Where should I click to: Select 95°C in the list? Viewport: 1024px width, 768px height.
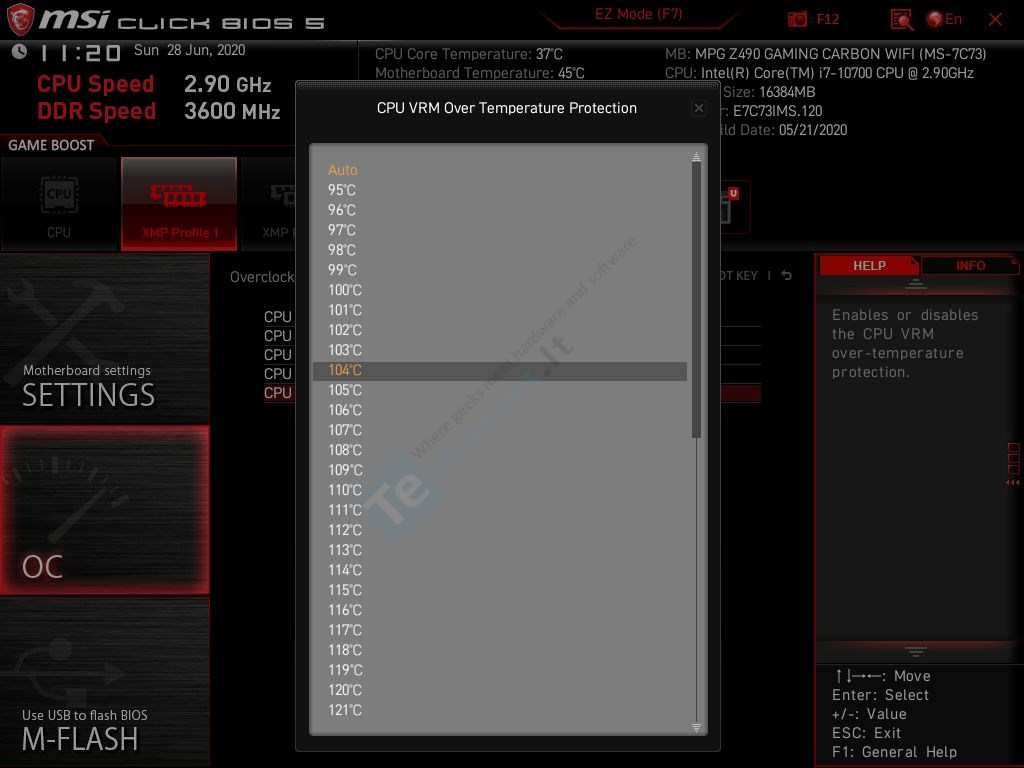pyautogui.click(x=500, y=190)
